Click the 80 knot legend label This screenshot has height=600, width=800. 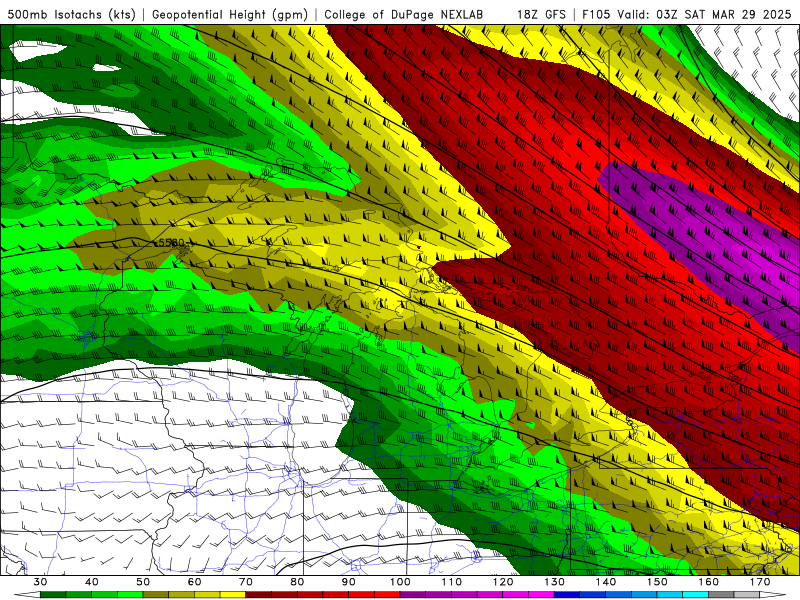click(x=297, y=582)
